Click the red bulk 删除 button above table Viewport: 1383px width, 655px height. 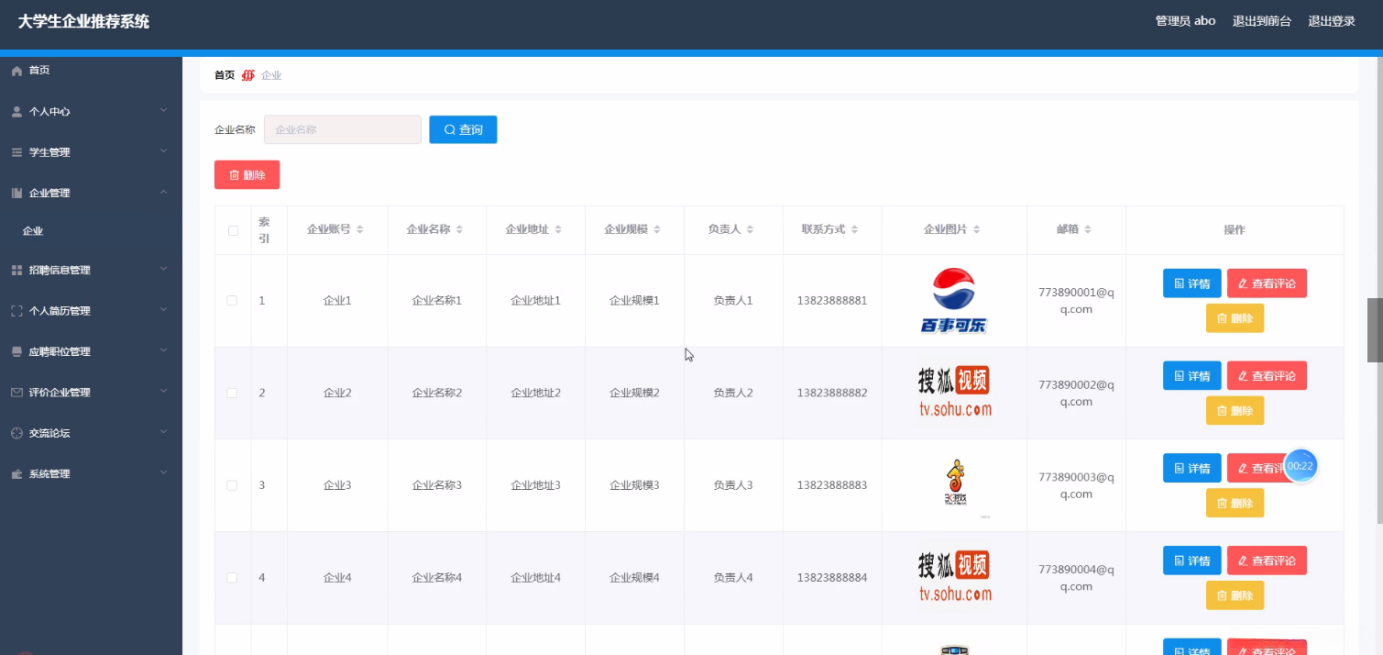click(x=247, y=175)
